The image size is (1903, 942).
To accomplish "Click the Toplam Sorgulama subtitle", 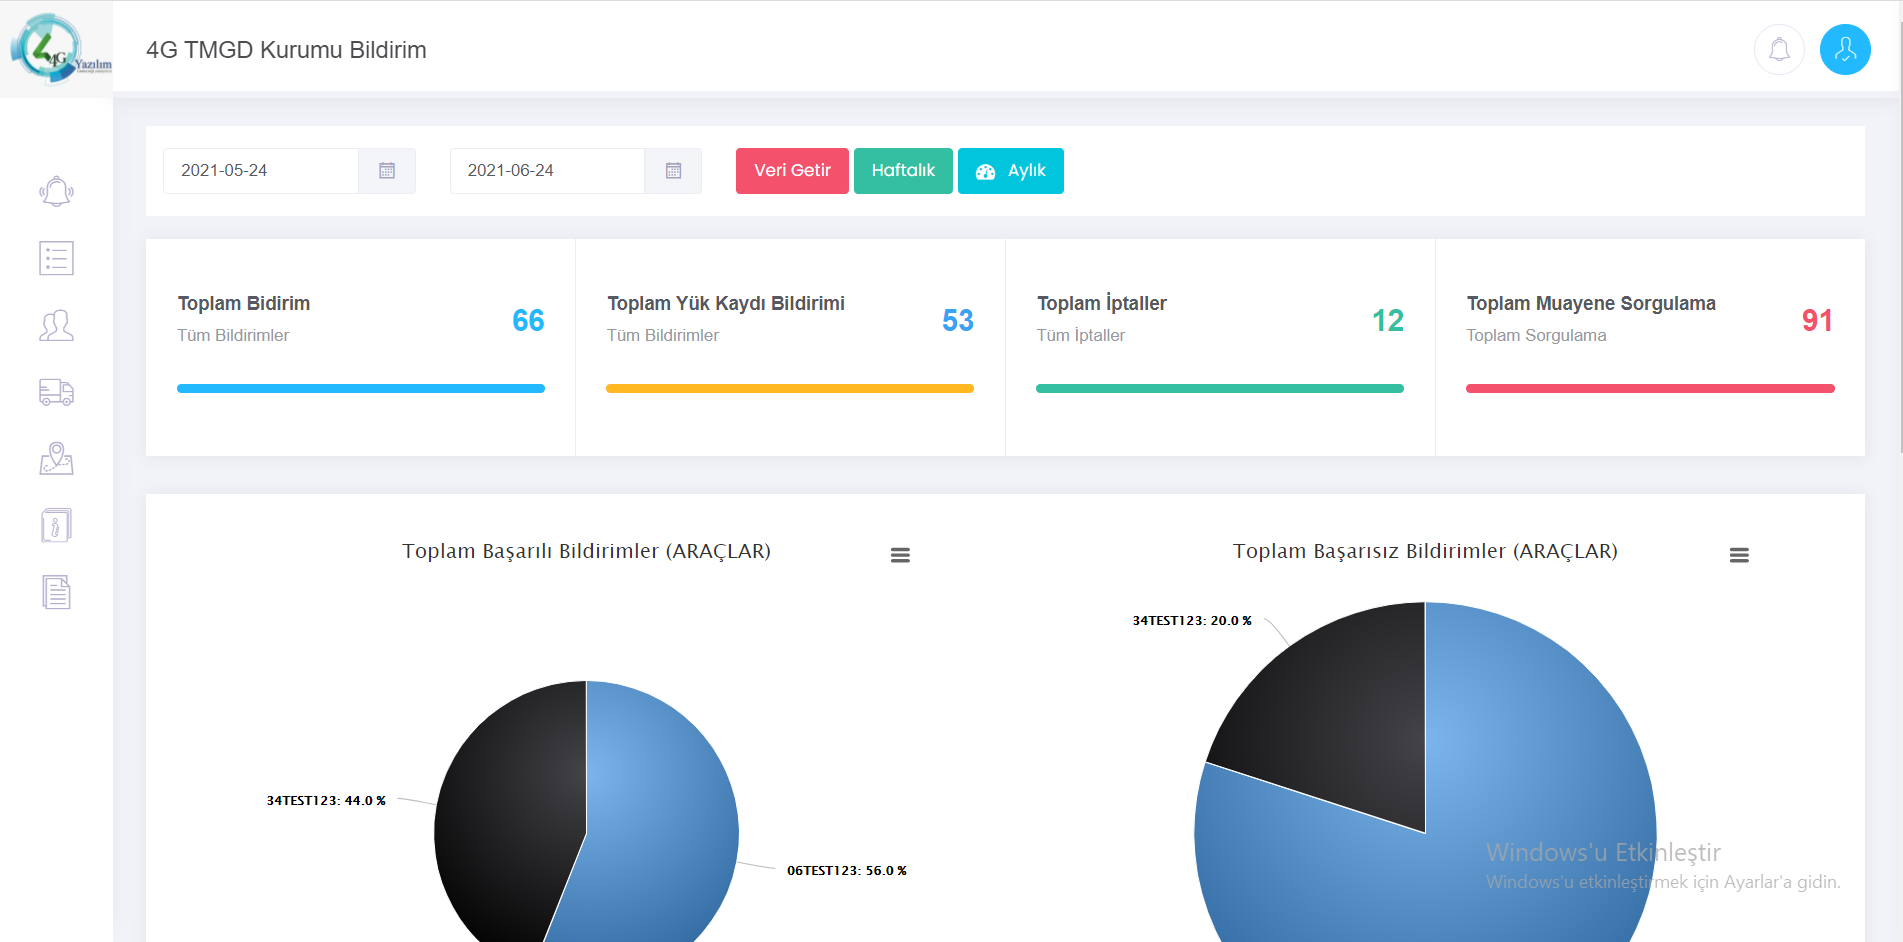I will click(1536, 335).
